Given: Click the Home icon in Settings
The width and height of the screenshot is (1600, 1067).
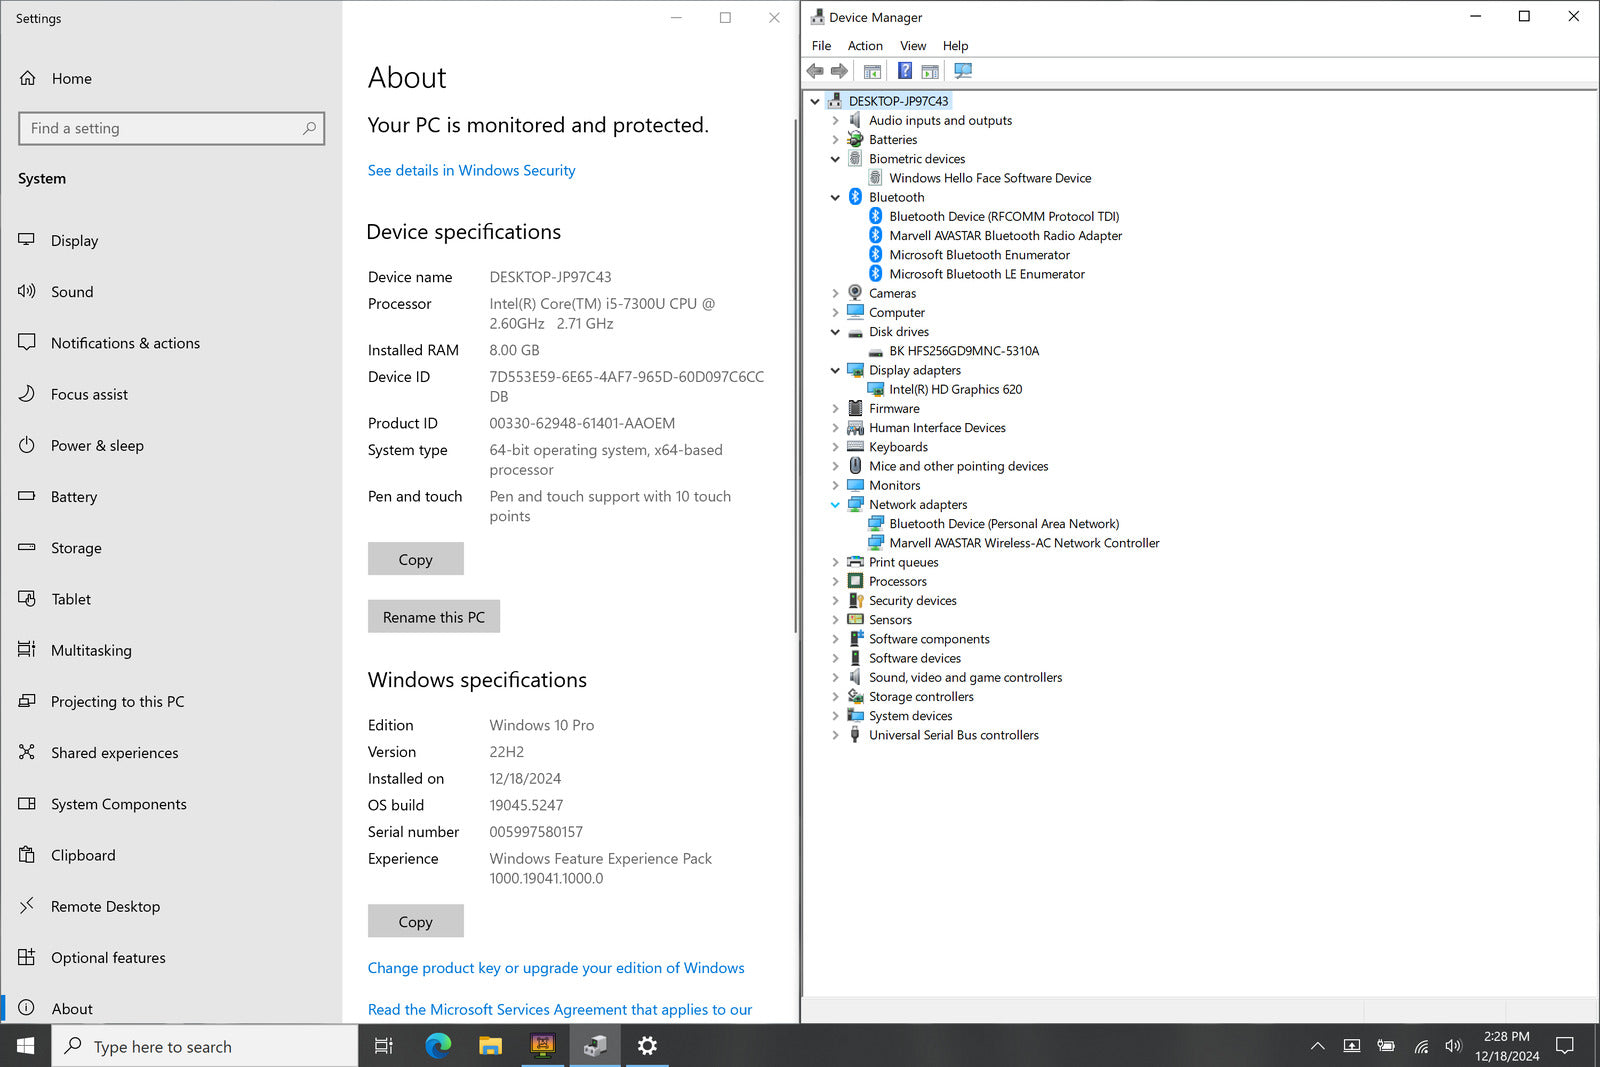Looking at the screenshot, I should point(28,78).
